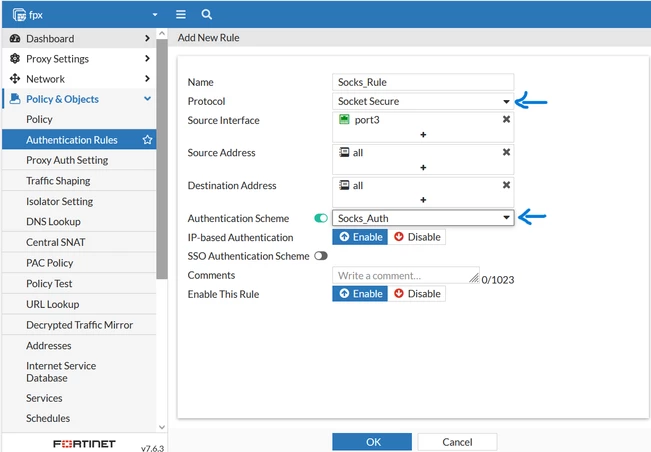Viewport: 651px width, 452px height.
Task: Favorite Authentication Rules with the star icon
Action: 147,140
